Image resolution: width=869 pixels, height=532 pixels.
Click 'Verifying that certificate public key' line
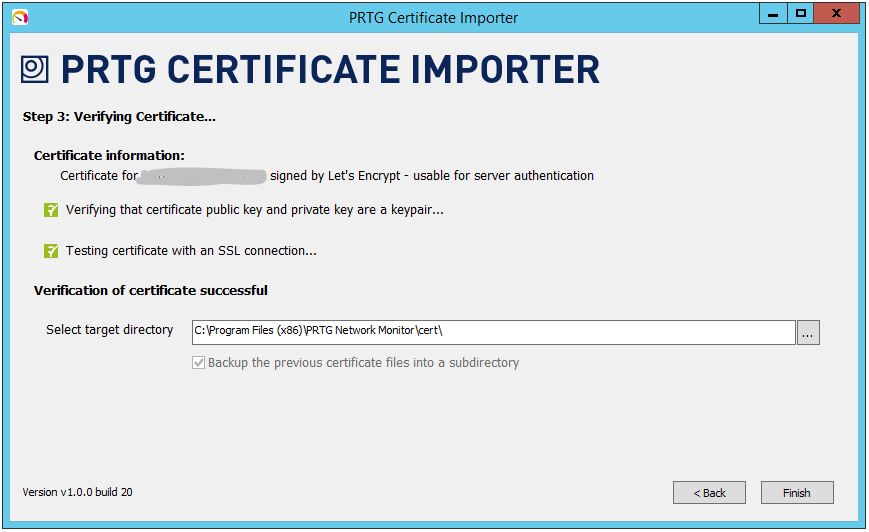(255, 210)
